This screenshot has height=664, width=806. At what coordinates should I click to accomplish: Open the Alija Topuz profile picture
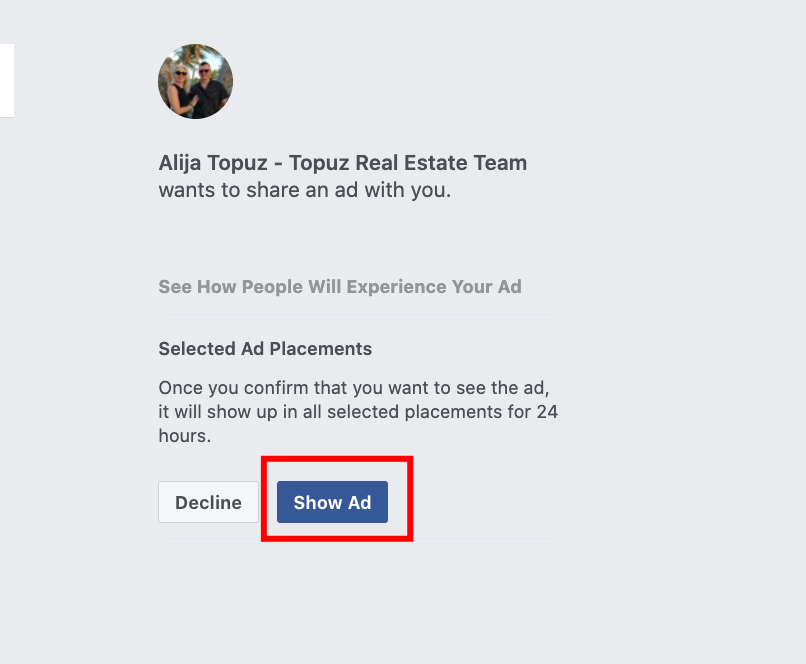pos(195,81)
